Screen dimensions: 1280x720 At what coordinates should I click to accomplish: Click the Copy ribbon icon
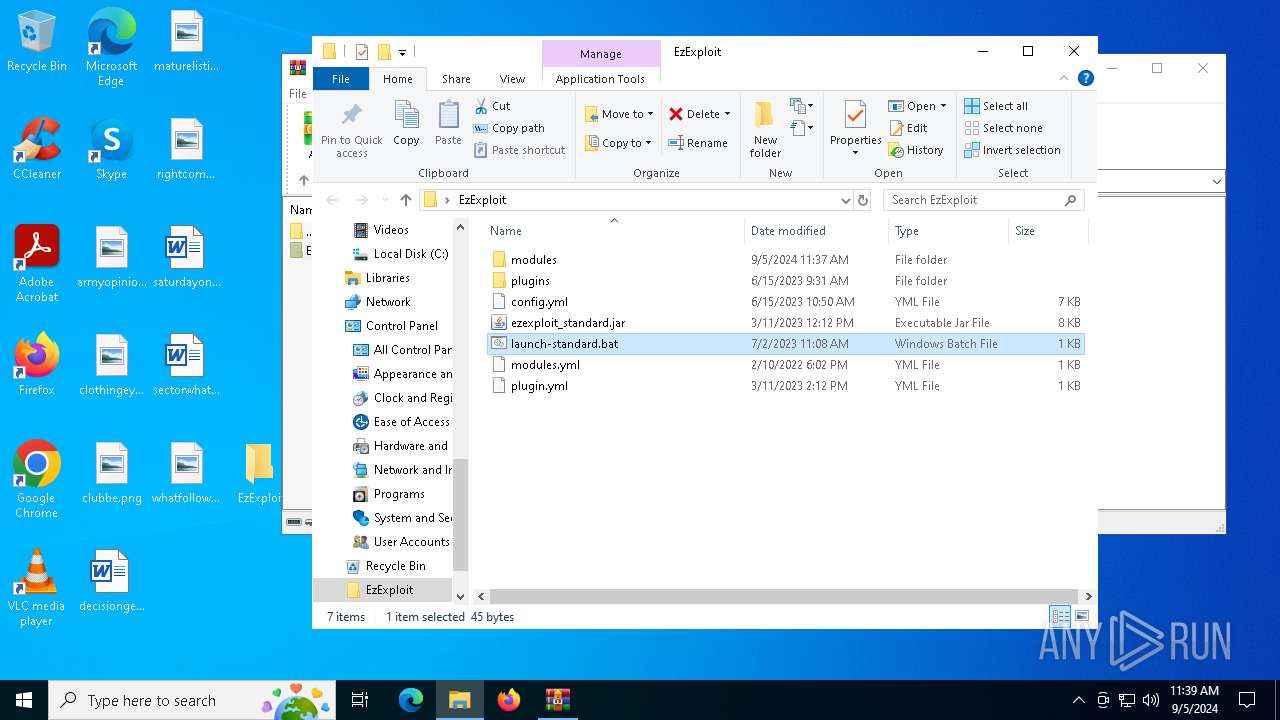pos(406,124)
